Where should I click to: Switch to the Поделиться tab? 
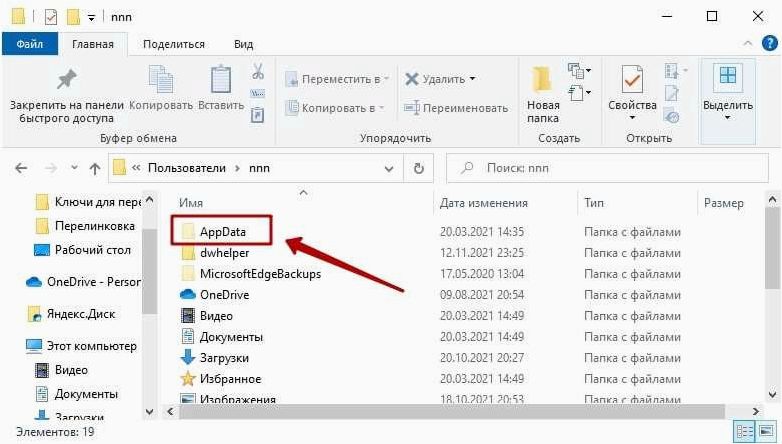pyautogui.click(x=174, y=44)
